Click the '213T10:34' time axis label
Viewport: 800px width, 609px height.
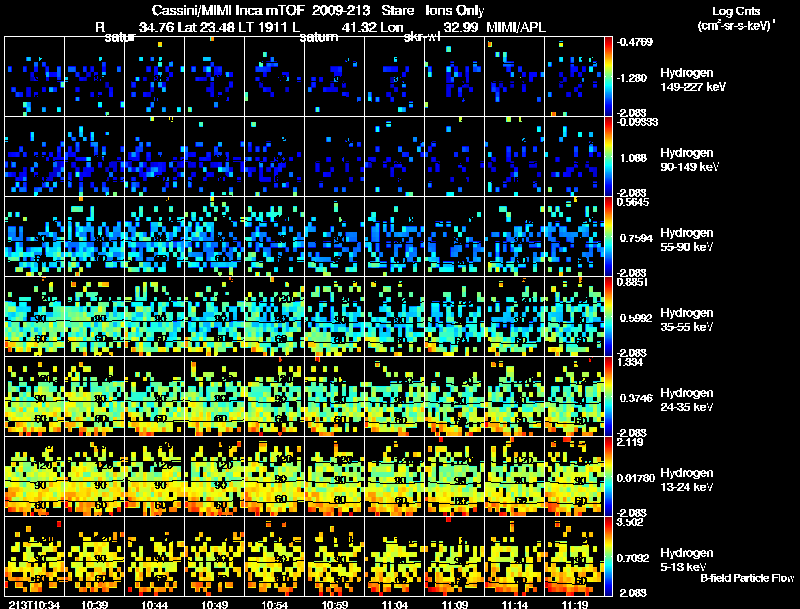pos(34,604)
